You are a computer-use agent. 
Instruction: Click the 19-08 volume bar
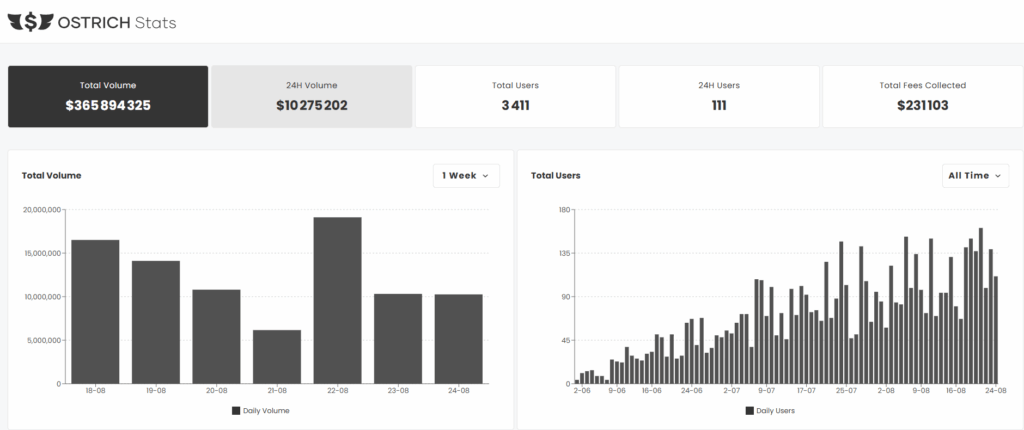(x=156, y=322)
